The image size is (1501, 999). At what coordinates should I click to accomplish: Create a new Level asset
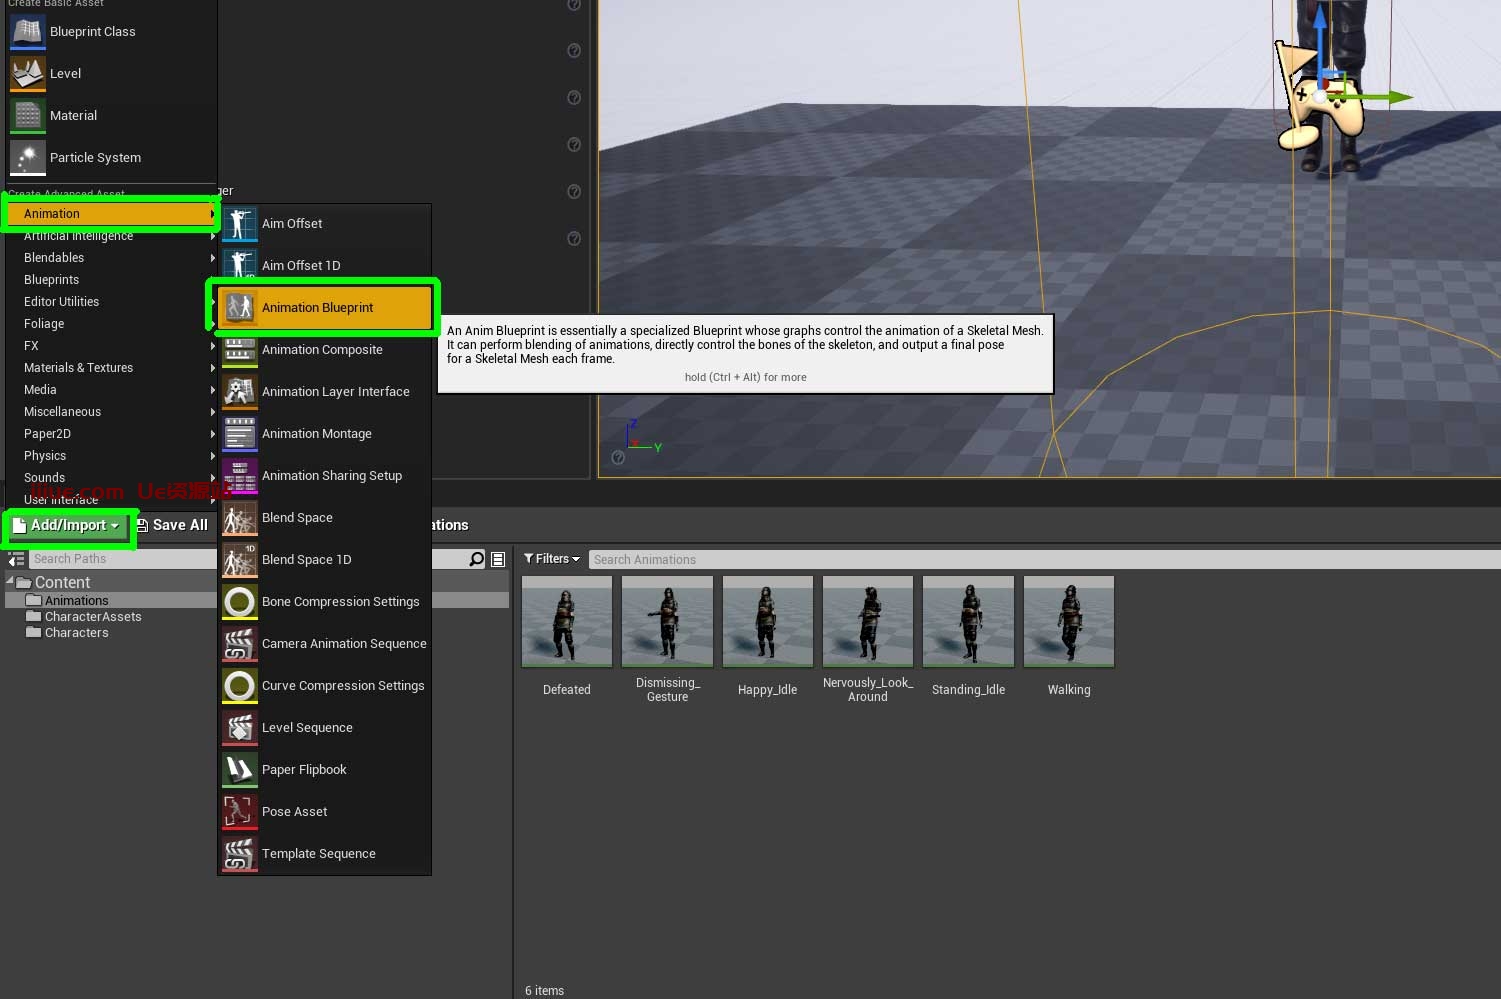coord(65,74)
